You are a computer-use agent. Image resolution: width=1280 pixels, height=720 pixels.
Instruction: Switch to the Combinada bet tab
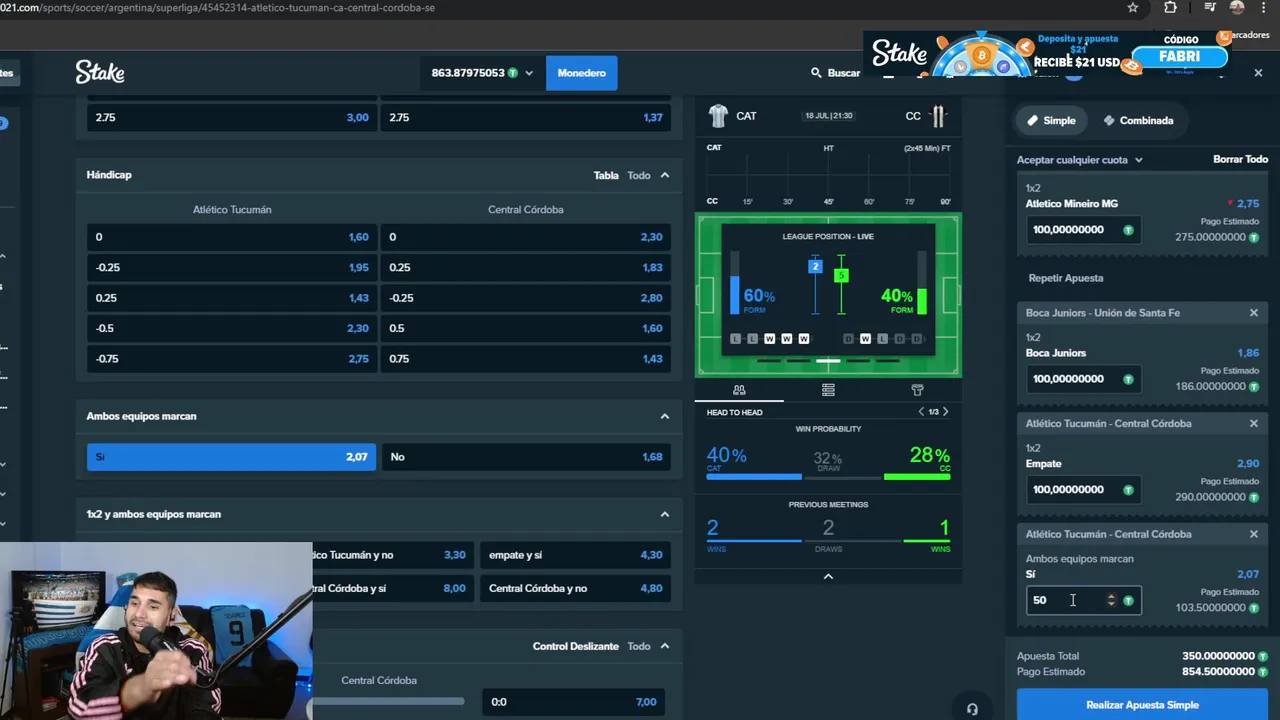point(1139,120)
